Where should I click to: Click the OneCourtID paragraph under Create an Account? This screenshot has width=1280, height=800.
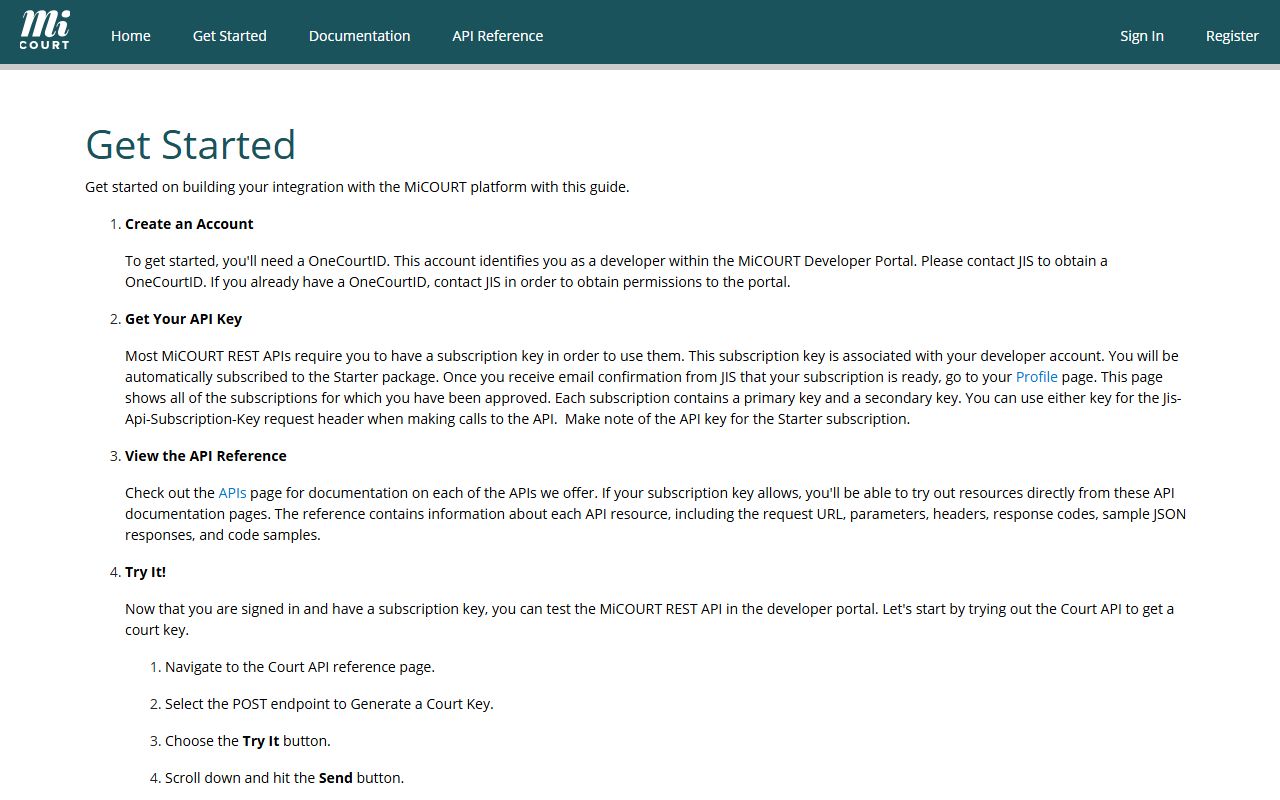click(616, 271)
